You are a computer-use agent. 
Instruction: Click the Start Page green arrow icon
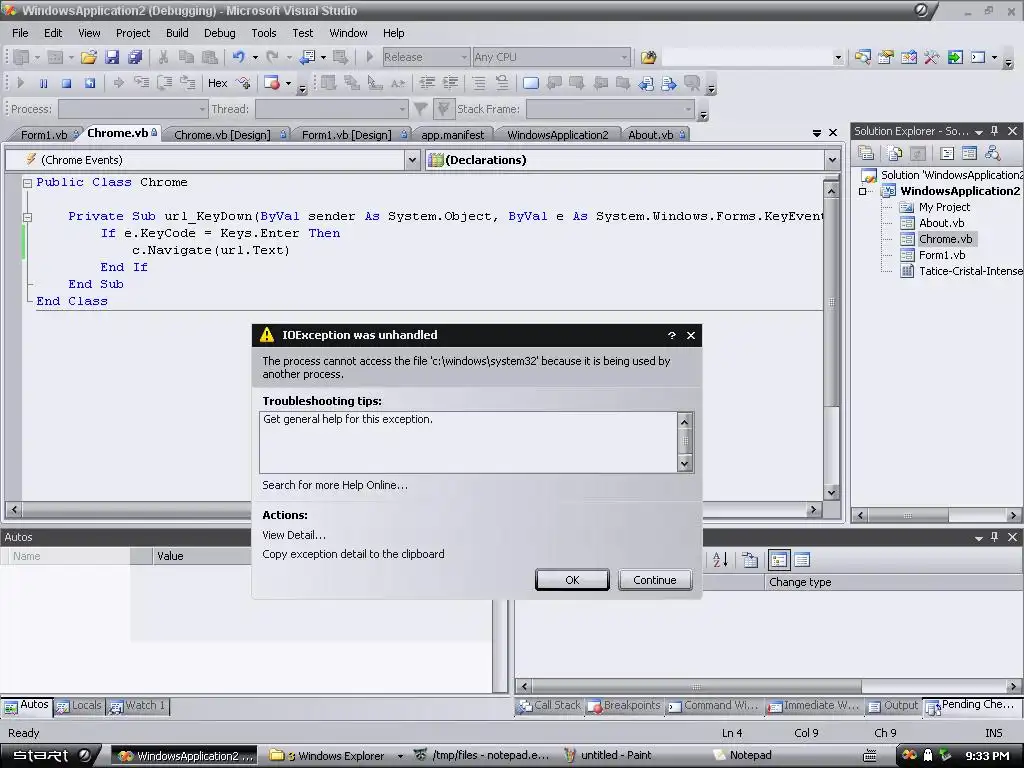pyautogui.click(x=955, y=57)
